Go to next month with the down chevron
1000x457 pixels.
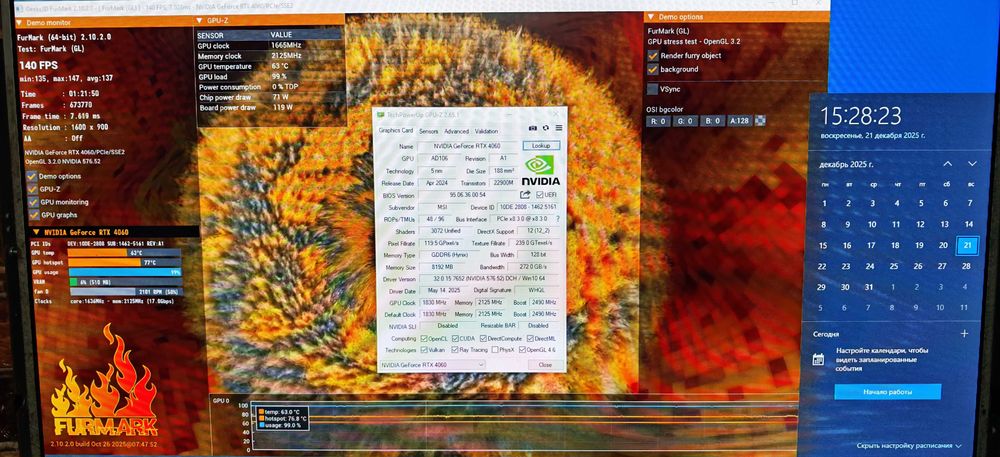(972, 164)
